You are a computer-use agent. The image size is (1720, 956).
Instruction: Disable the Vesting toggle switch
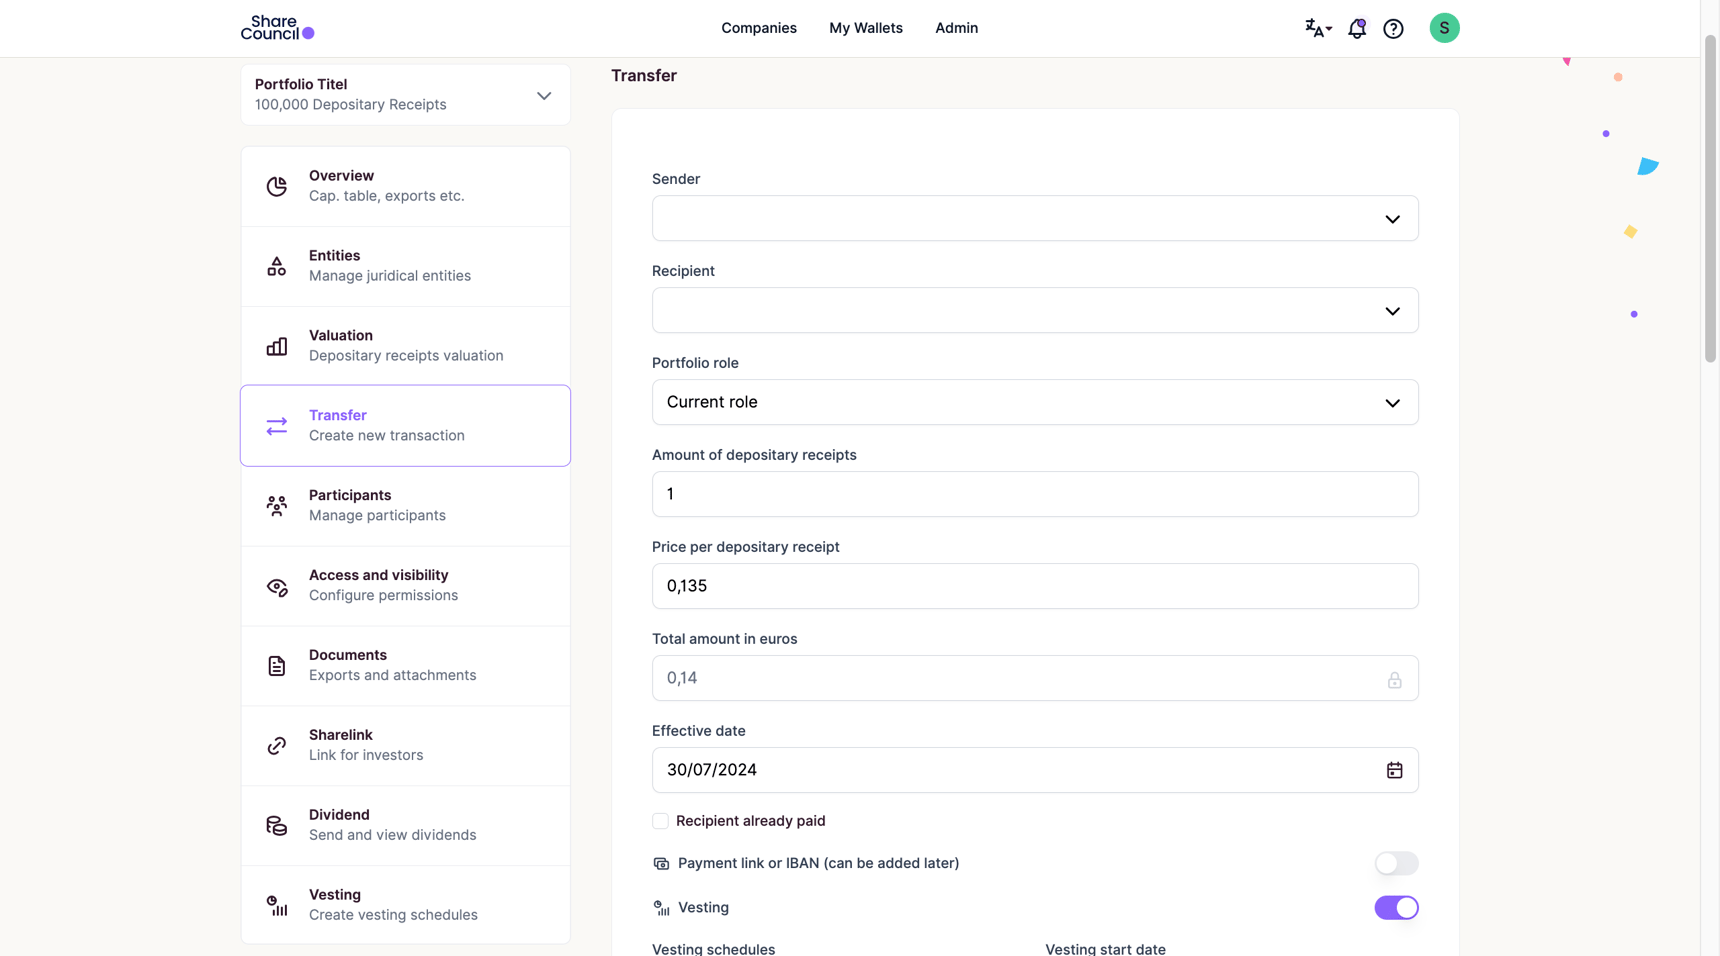[x=1396, y=908]
